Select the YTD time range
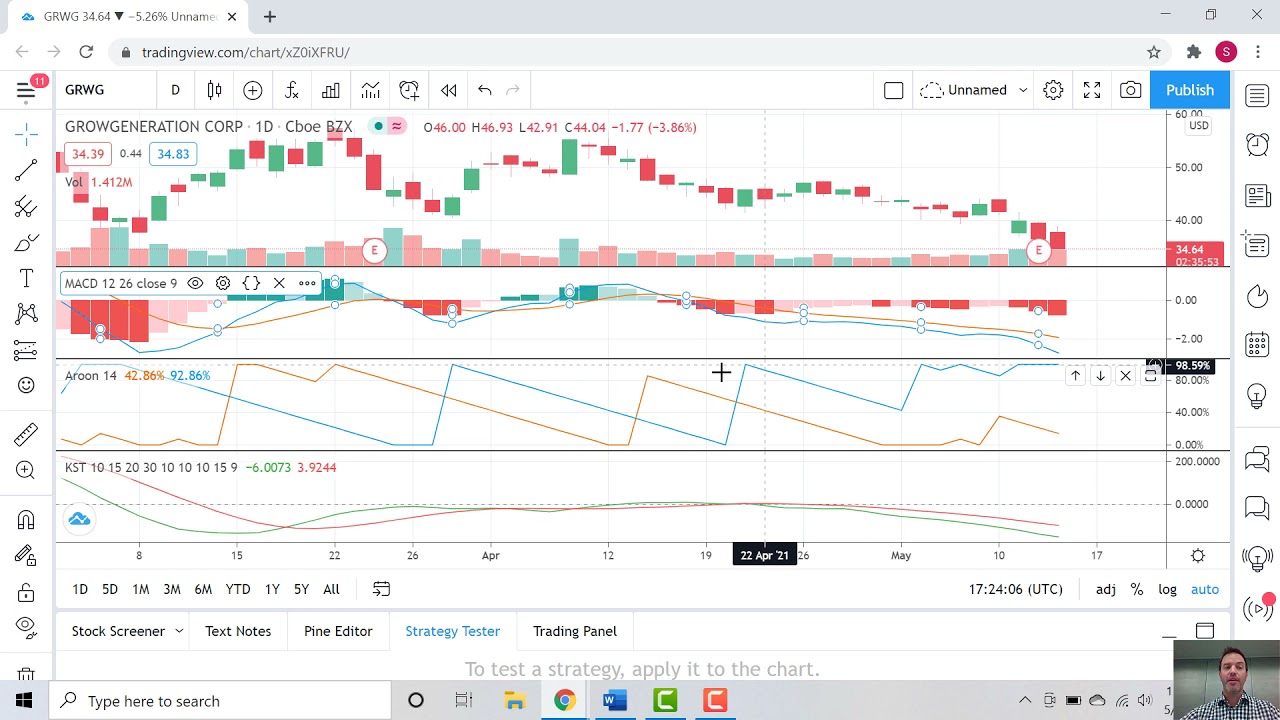The height and width of the screenshot is (720, 1280). (238, 589)
